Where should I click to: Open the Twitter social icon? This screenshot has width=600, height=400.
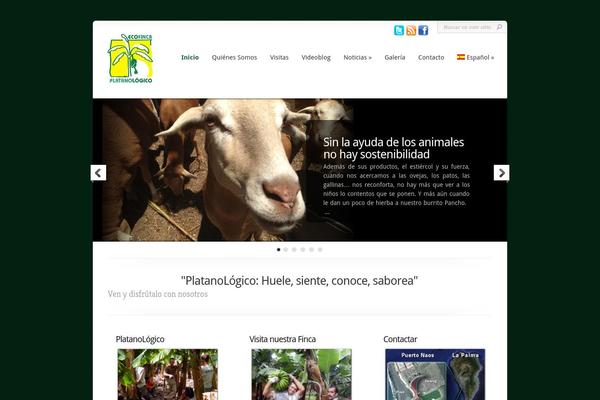399,30
